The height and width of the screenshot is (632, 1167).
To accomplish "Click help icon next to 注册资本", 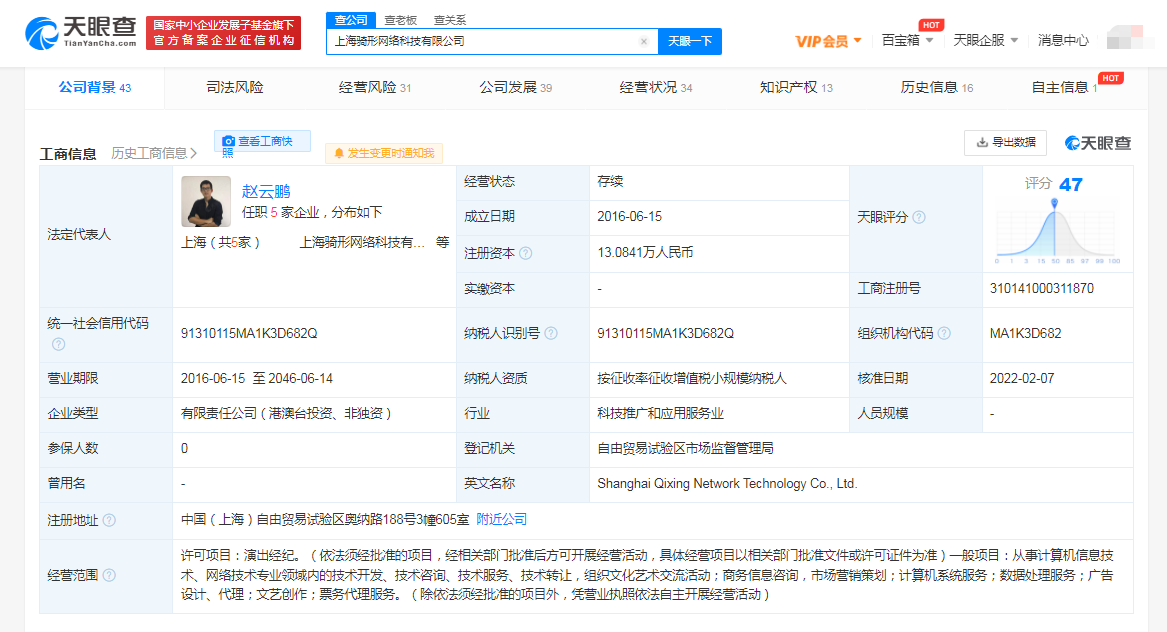I will point(525,253).
